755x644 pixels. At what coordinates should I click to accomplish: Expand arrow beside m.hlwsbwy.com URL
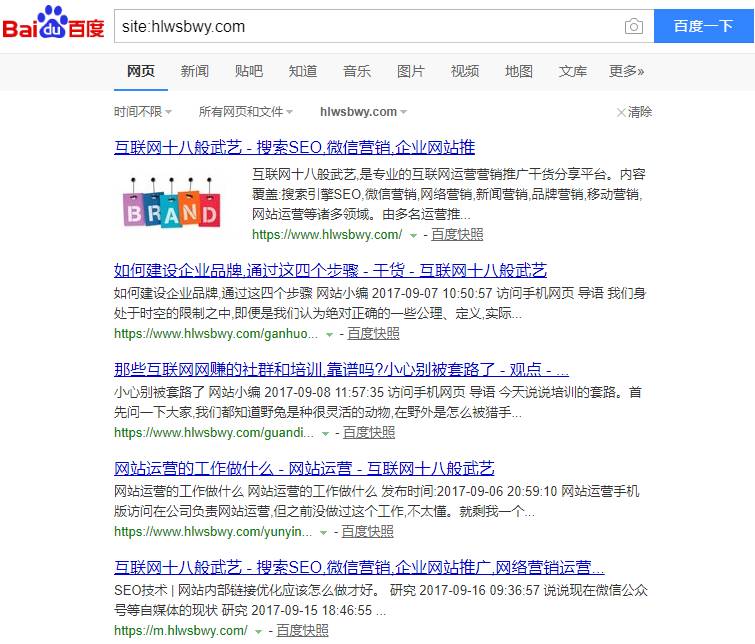(259, 631)
